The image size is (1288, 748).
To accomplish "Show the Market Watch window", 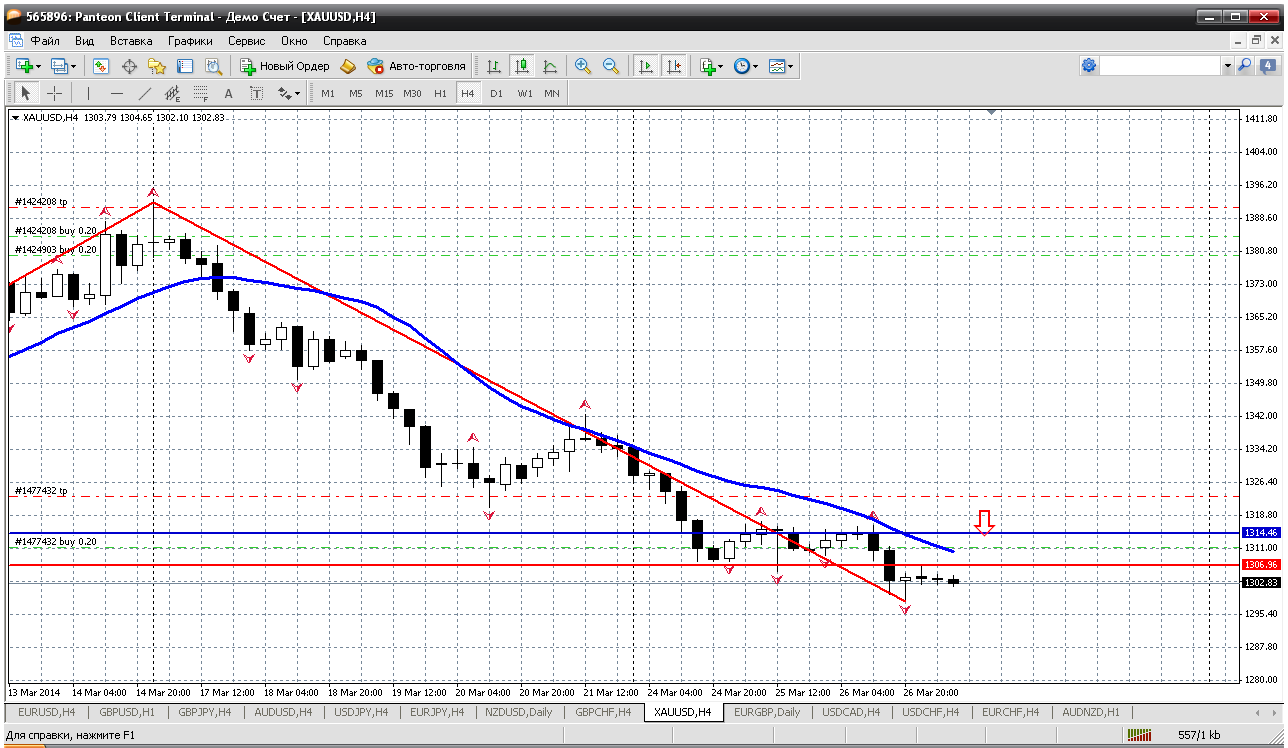I will click(x=101, y=66).
